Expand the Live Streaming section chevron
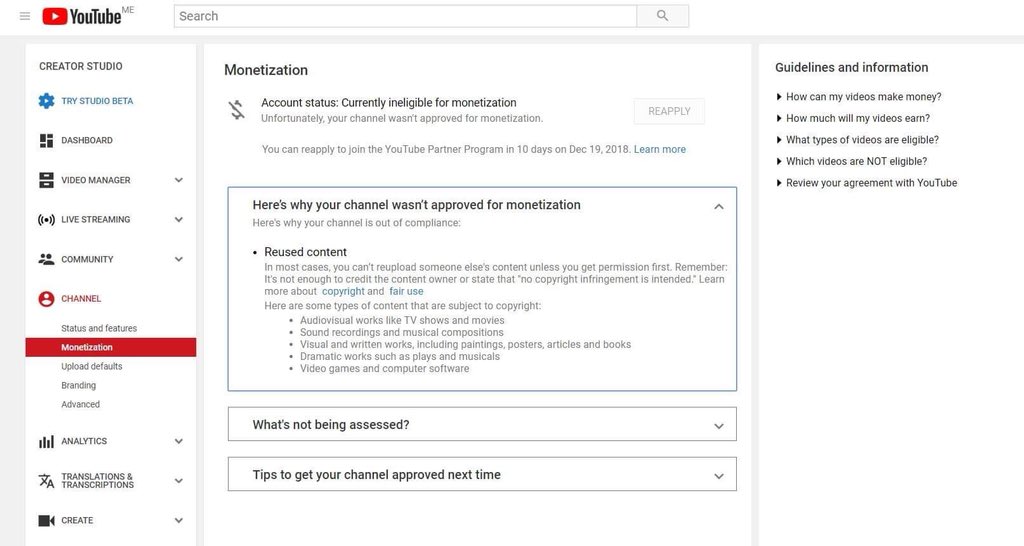 [178, 219]
